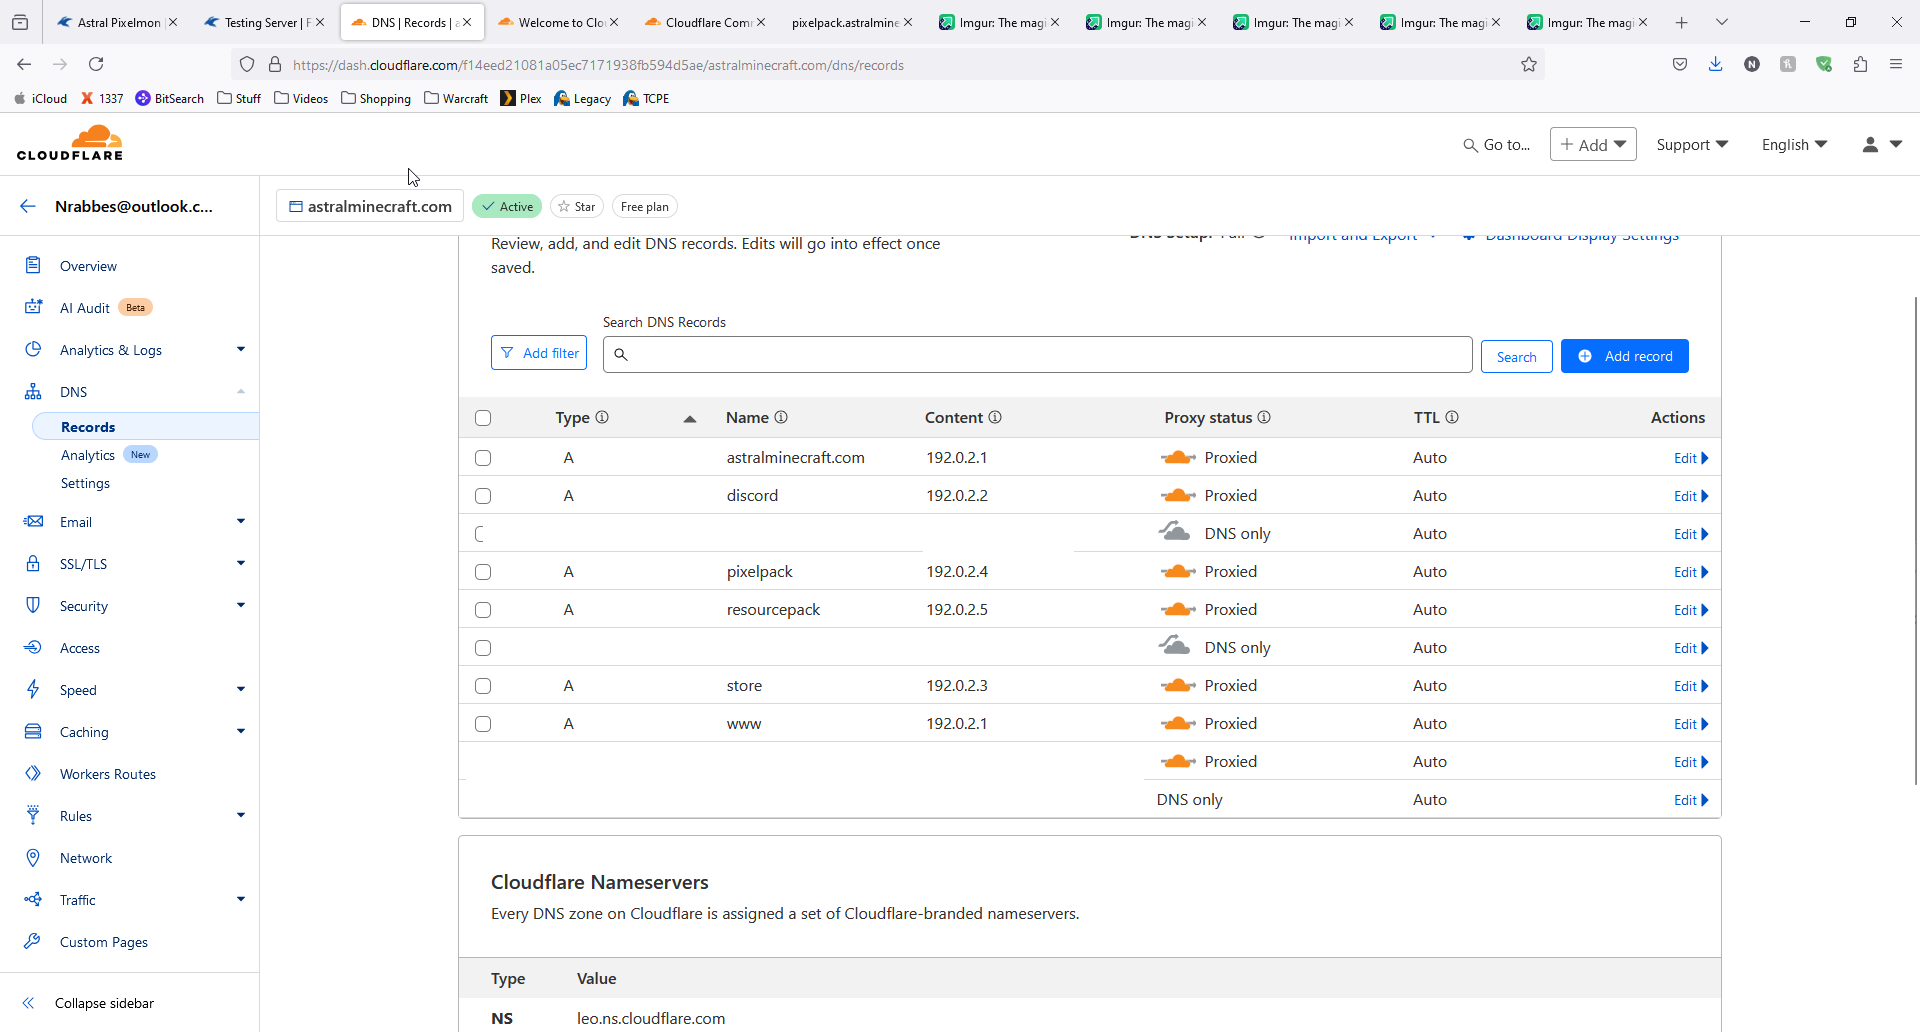
Task: Open the browser extensions icon
Action: tap(1860, 65)
